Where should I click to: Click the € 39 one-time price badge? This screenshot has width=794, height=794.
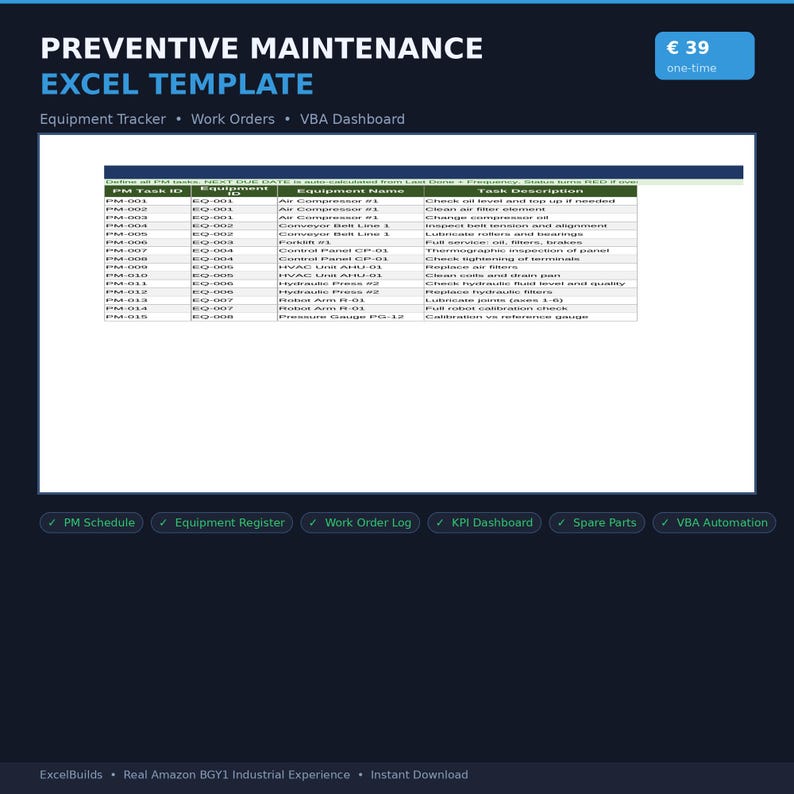point(704,56)
